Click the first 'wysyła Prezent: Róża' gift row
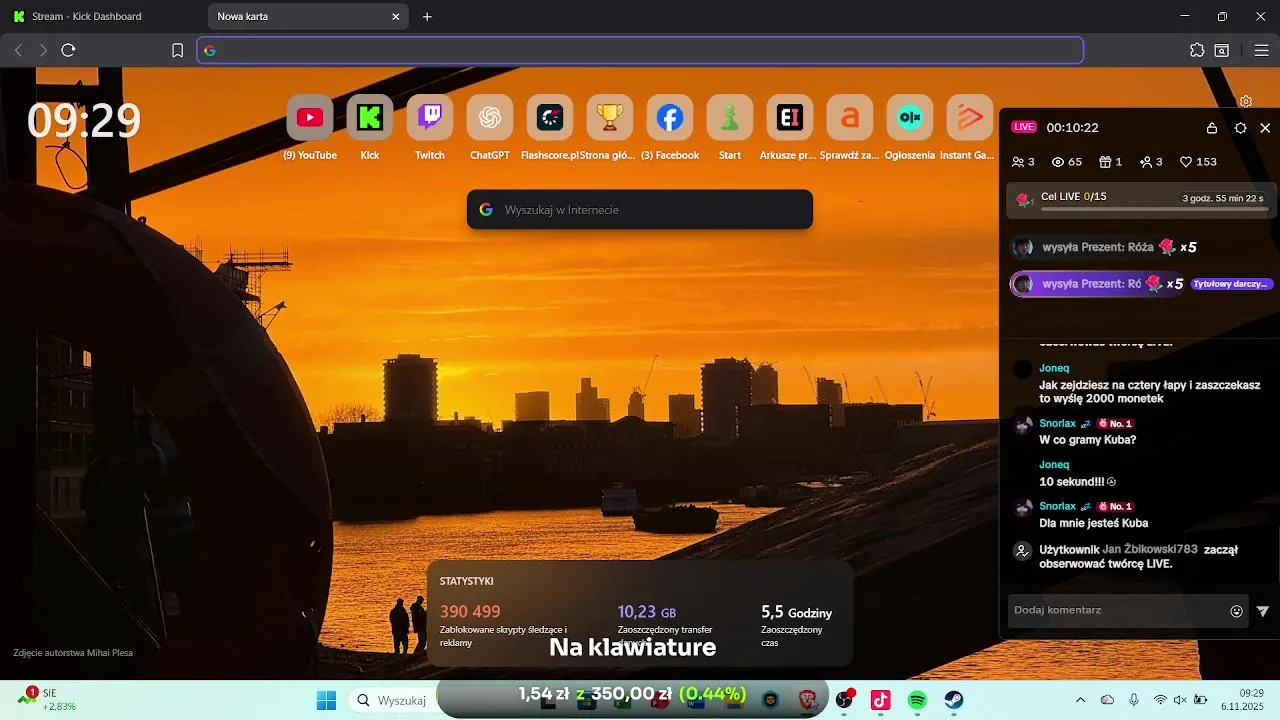Image resolution: width=1280 pixels, height=720 pixels. coord(1105,247)
